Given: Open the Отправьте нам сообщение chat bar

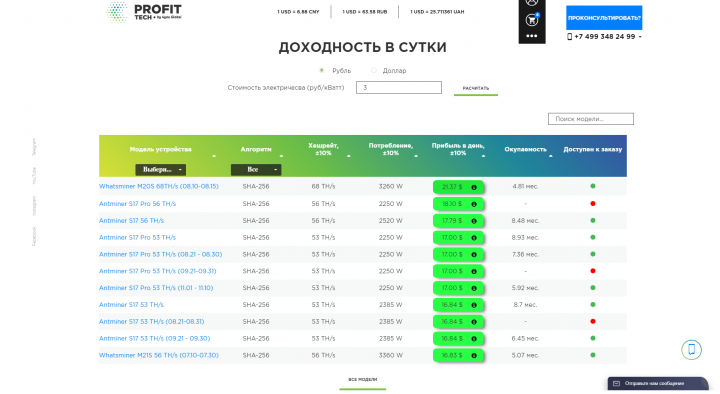Looking at the screenshot, I should 658,383.
